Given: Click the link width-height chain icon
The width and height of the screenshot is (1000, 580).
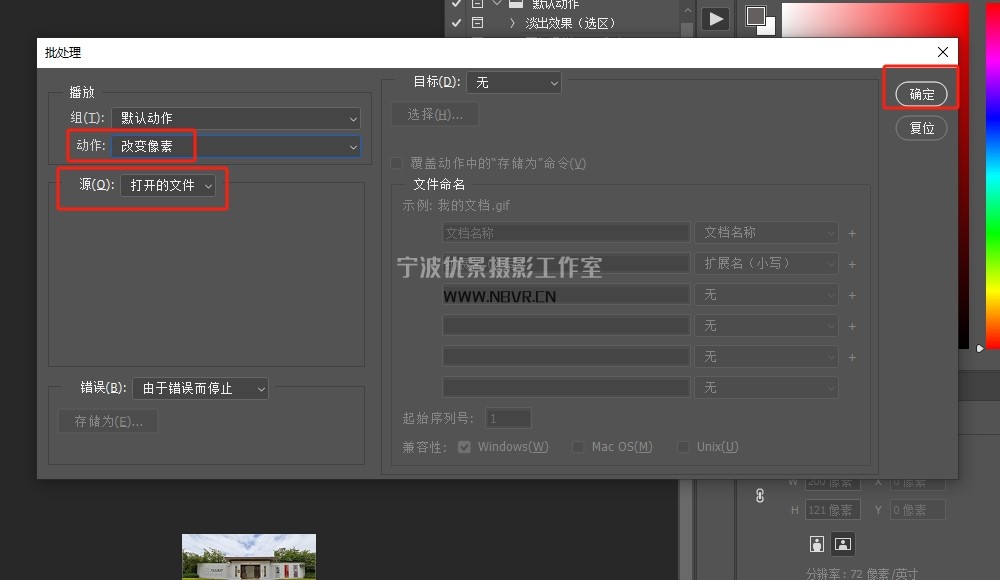Looking at the screenshot, I should [759, 495].
